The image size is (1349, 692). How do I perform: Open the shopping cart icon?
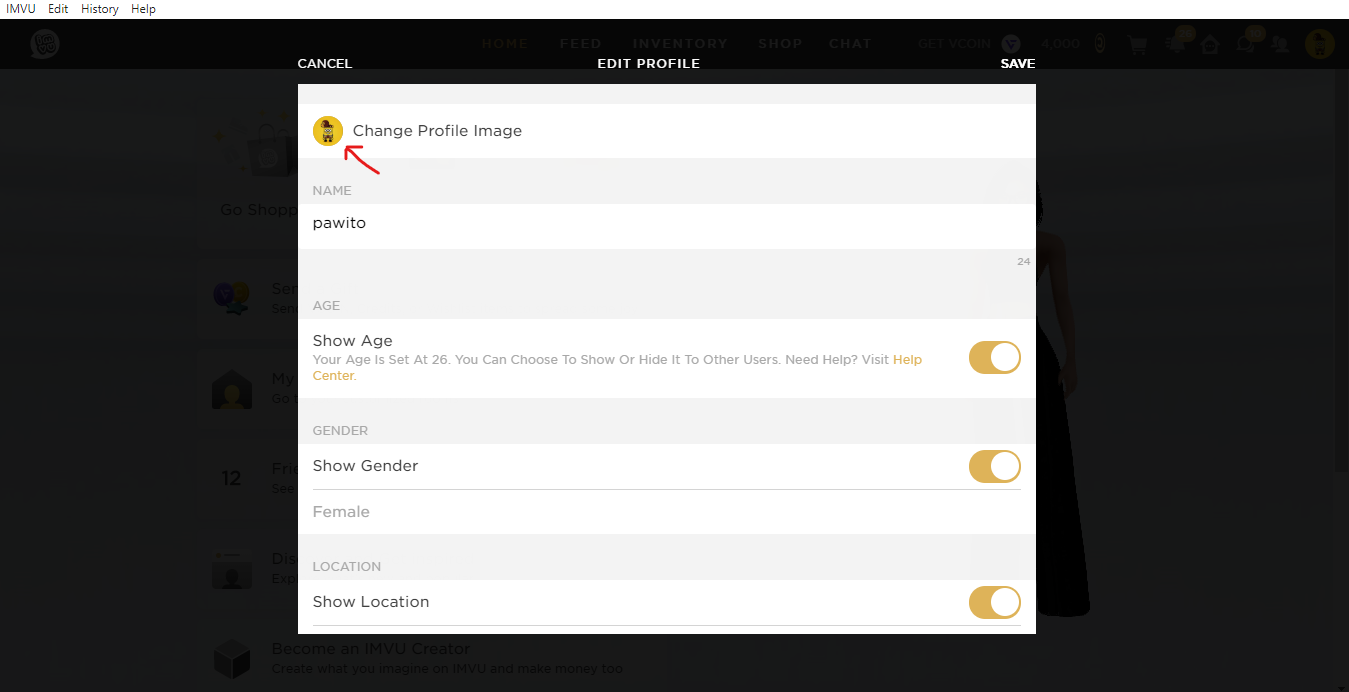pyautogui.click(x=1137, y=45)
